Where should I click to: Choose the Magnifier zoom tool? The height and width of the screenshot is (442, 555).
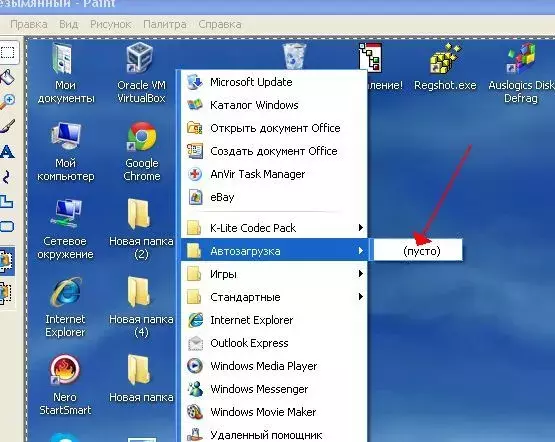coord(7,102)
